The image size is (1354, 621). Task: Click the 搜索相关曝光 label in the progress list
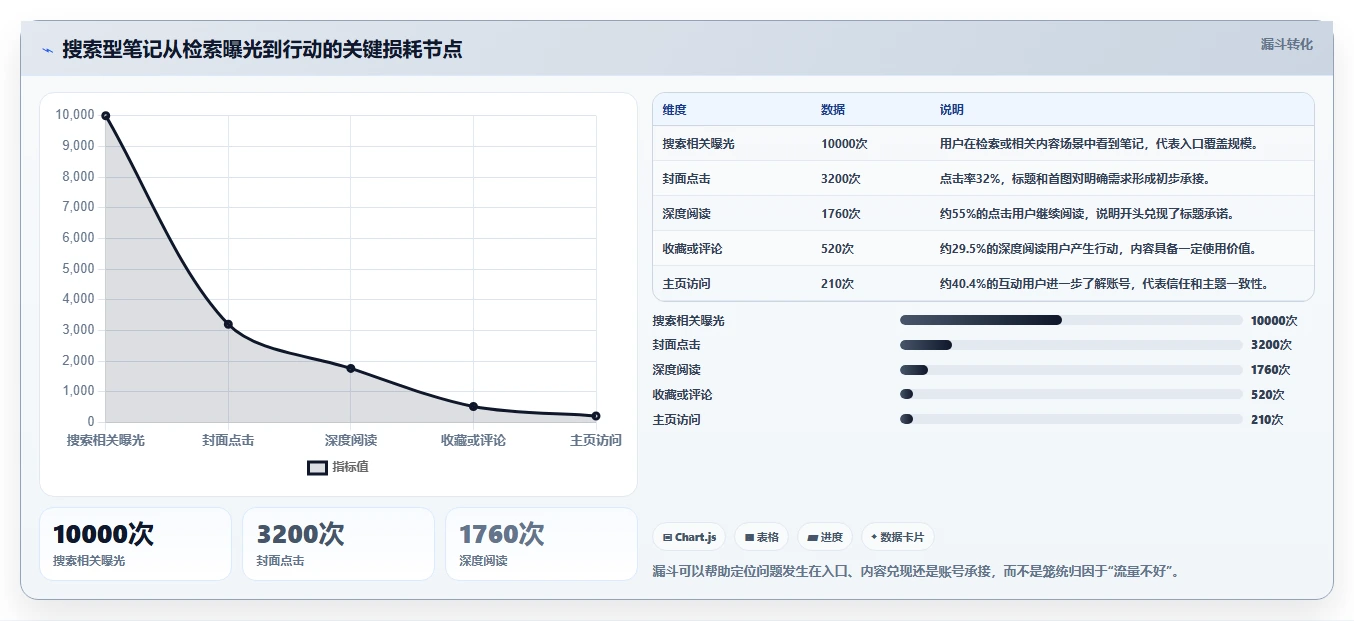click(688, 321)
